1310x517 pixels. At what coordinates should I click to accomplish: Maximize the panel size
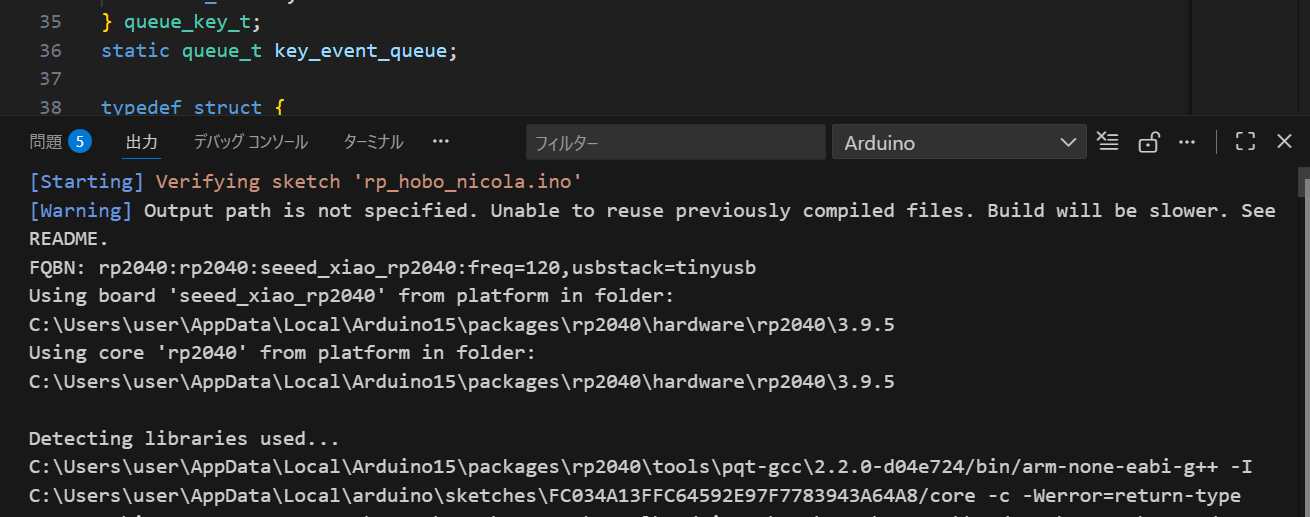[1245, 142]
